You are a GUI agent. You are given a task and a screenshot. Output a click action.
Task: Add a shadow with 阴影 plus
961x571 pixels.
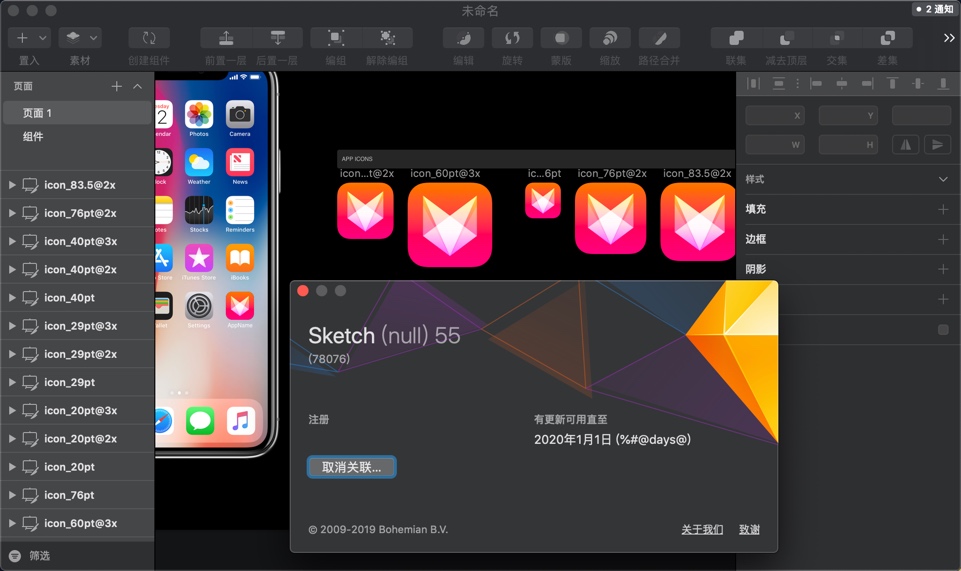(943, 269)
